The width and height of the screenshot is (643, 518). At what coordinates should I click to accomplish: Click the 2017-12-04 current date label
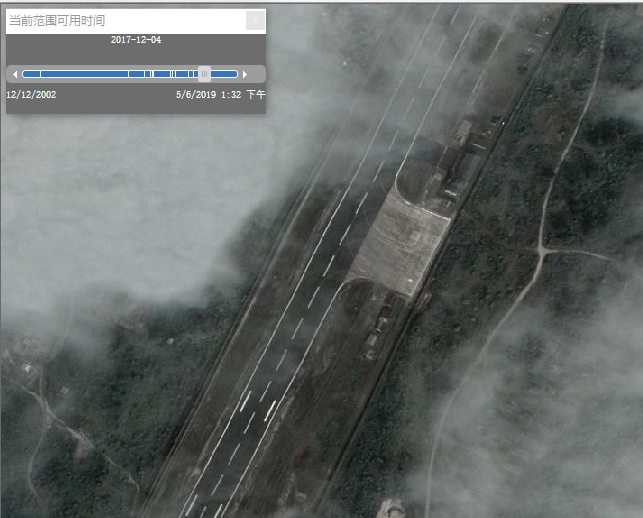click(136, 40)
